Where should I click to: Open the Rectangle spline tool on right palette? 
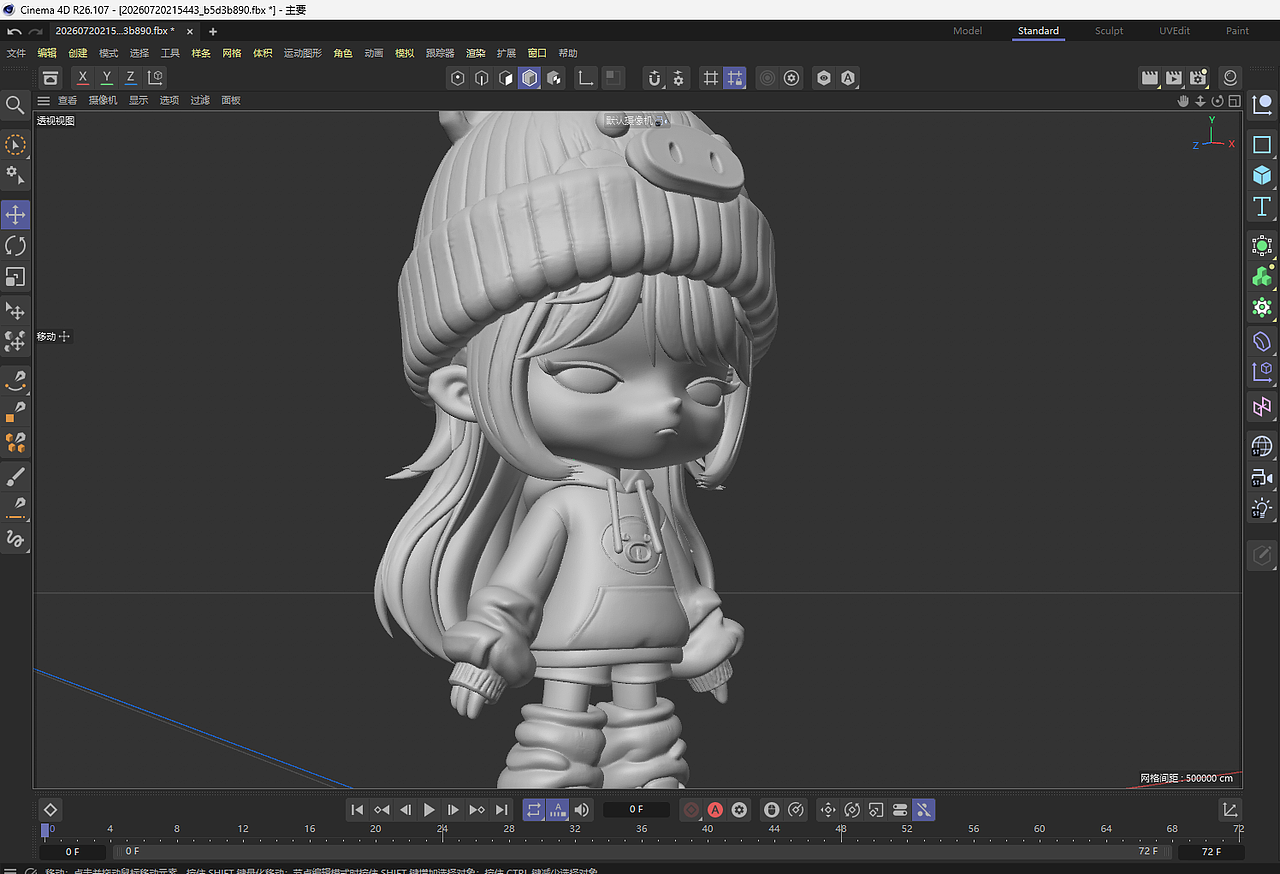click(x=1262, y=145)
